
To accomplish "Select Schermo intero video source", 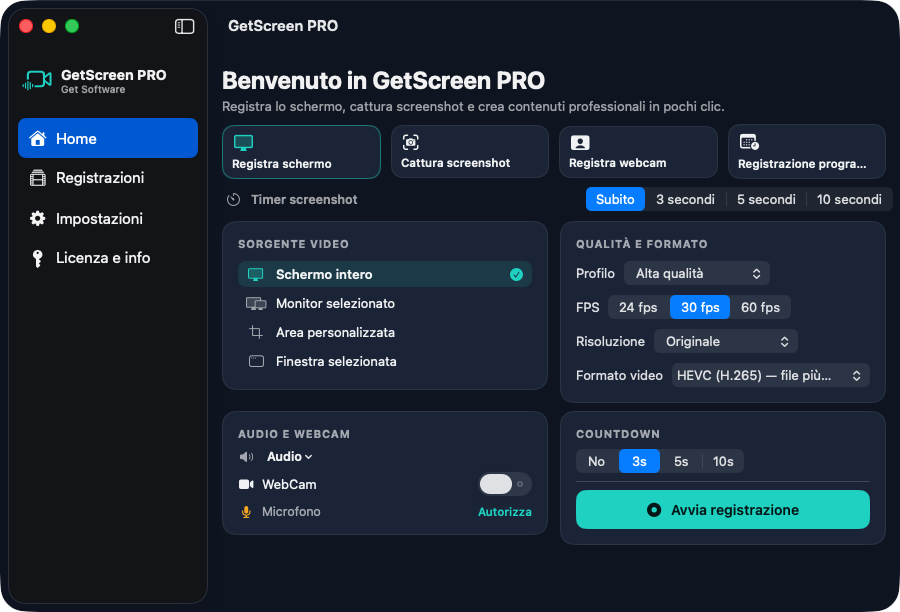I will [x=385, y=274].
